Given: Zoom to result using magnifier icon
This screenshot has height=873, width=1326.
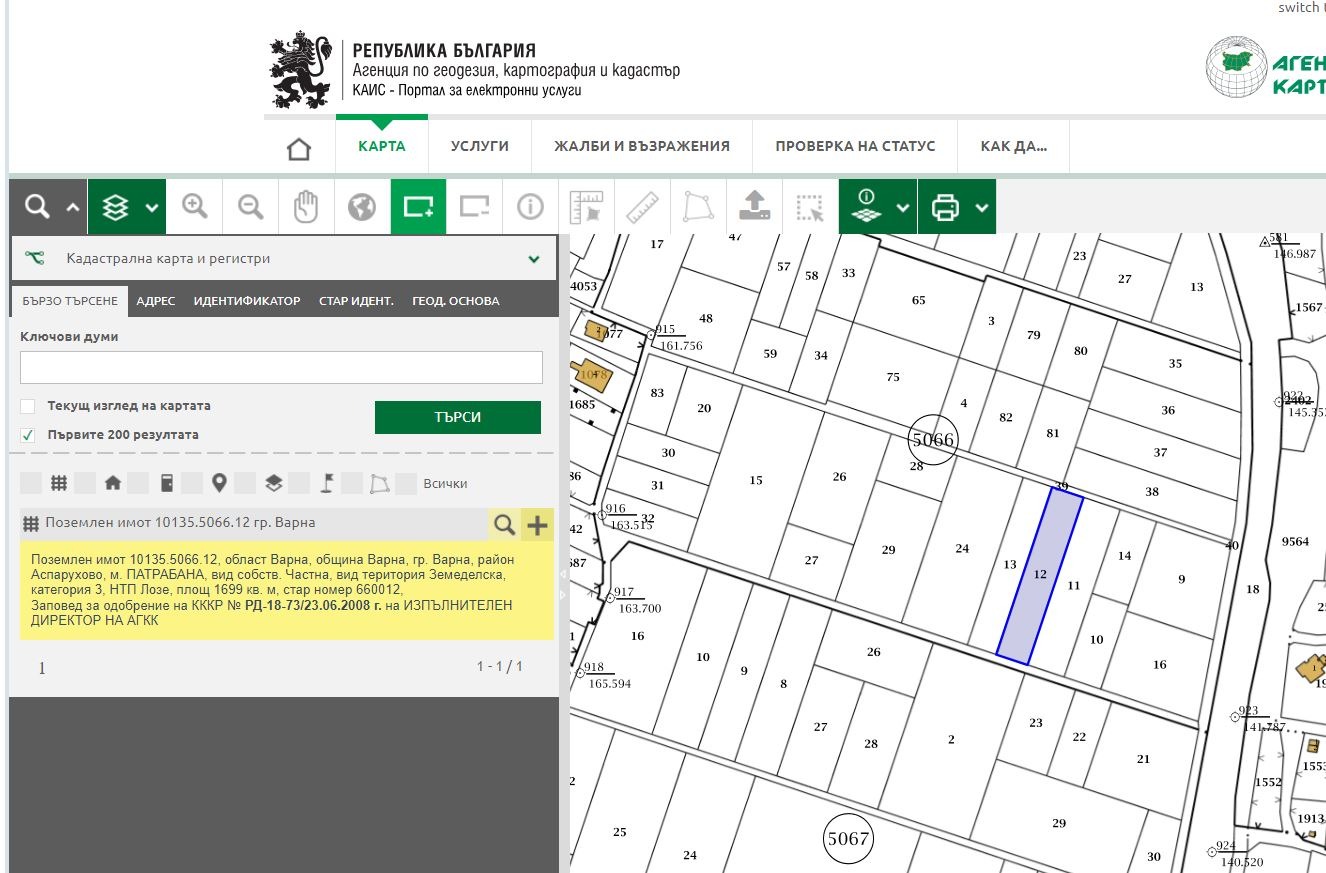Looking at the screenshot, I should pos(505,524).
